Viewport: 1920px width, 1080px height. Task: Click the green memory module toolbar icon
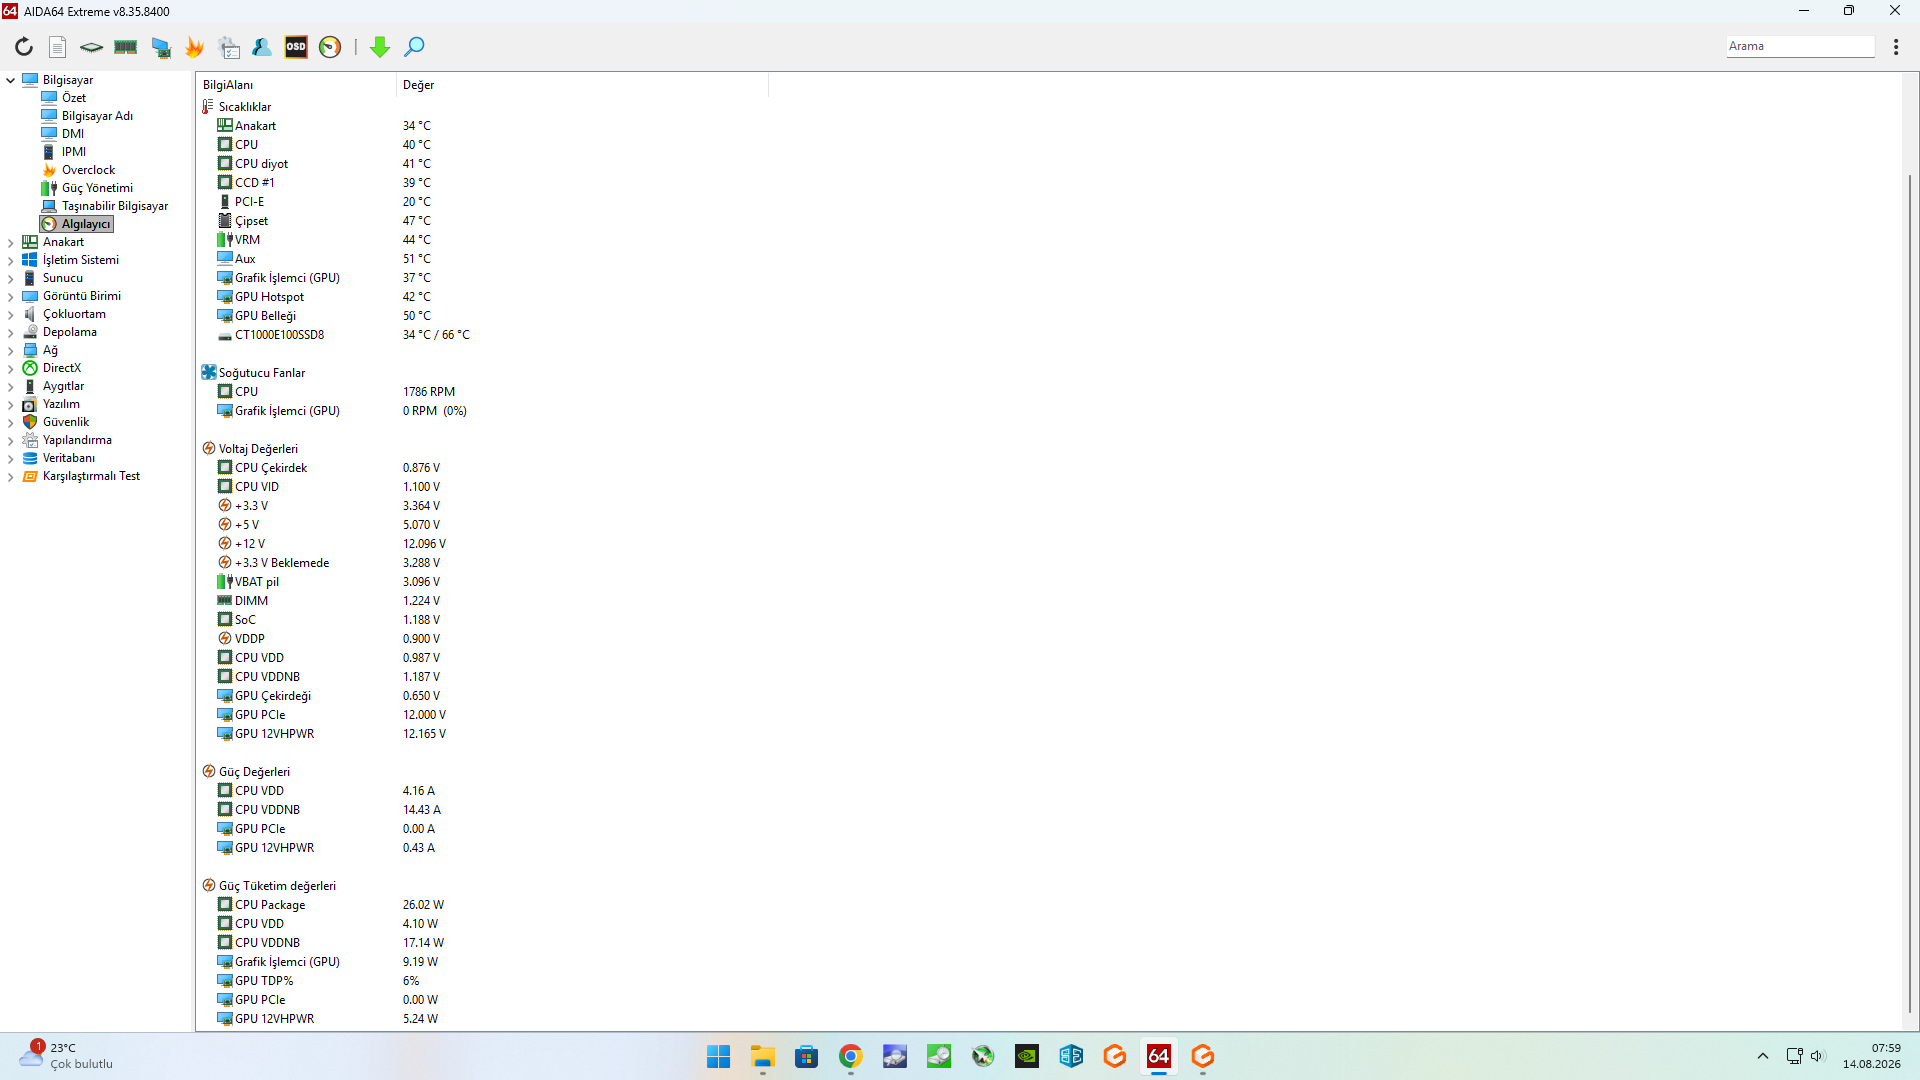(x=126, y=47)
